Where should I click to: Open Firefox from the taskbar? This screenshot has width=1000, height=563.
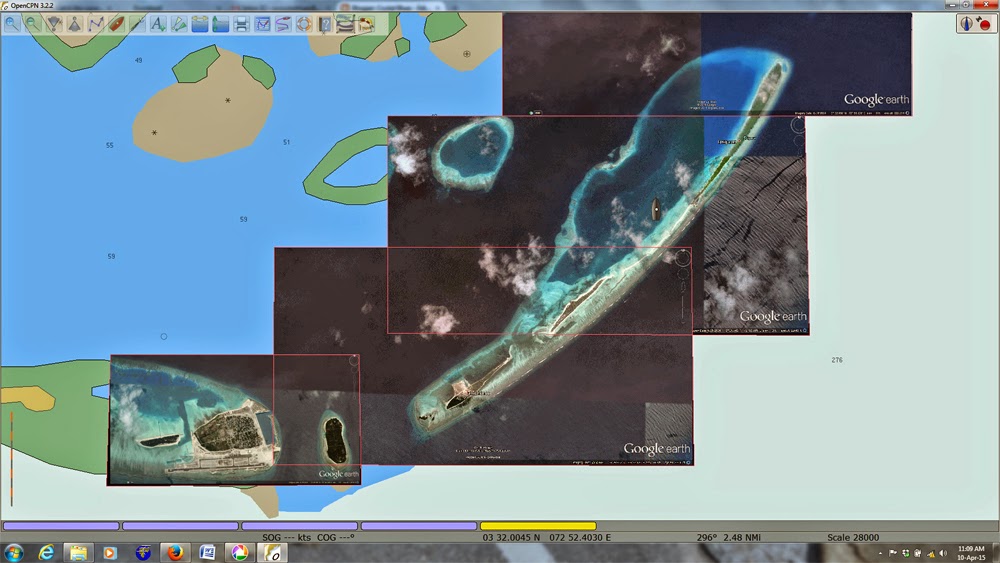coord(175,553)
